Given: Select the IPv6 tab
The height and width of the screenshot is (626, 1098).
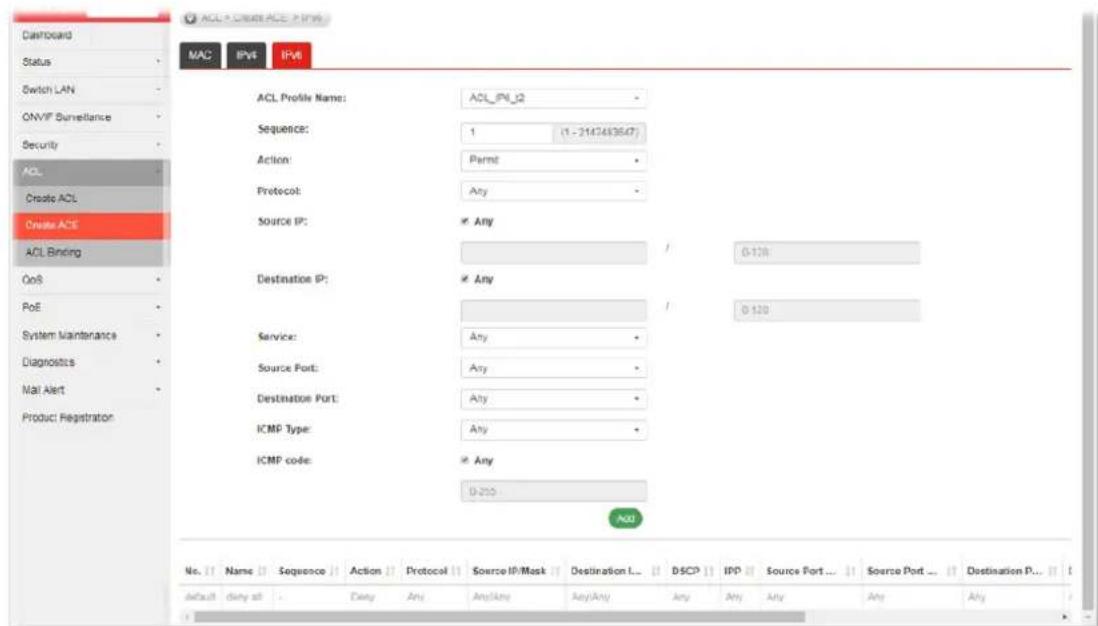Looking at the screenshot, I should [291, 55].
